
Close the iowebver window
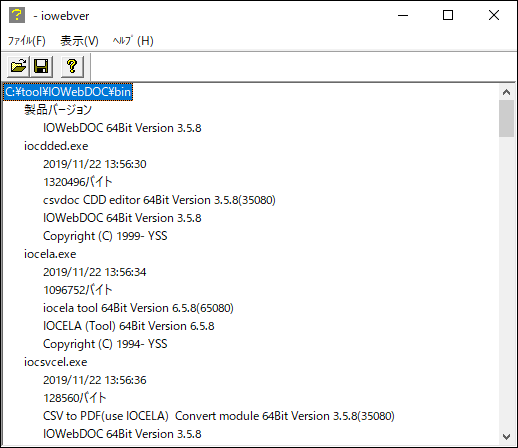tap(494, 15)
